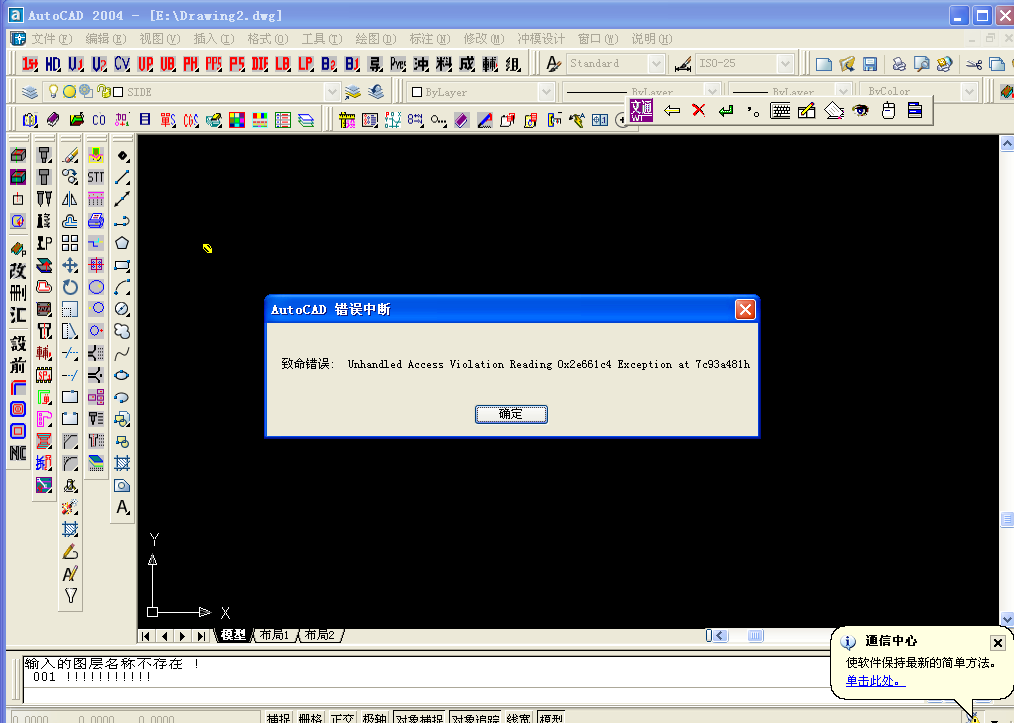
Task: Click the Dimension Style icon beside ISO-25
Action: 683,64
